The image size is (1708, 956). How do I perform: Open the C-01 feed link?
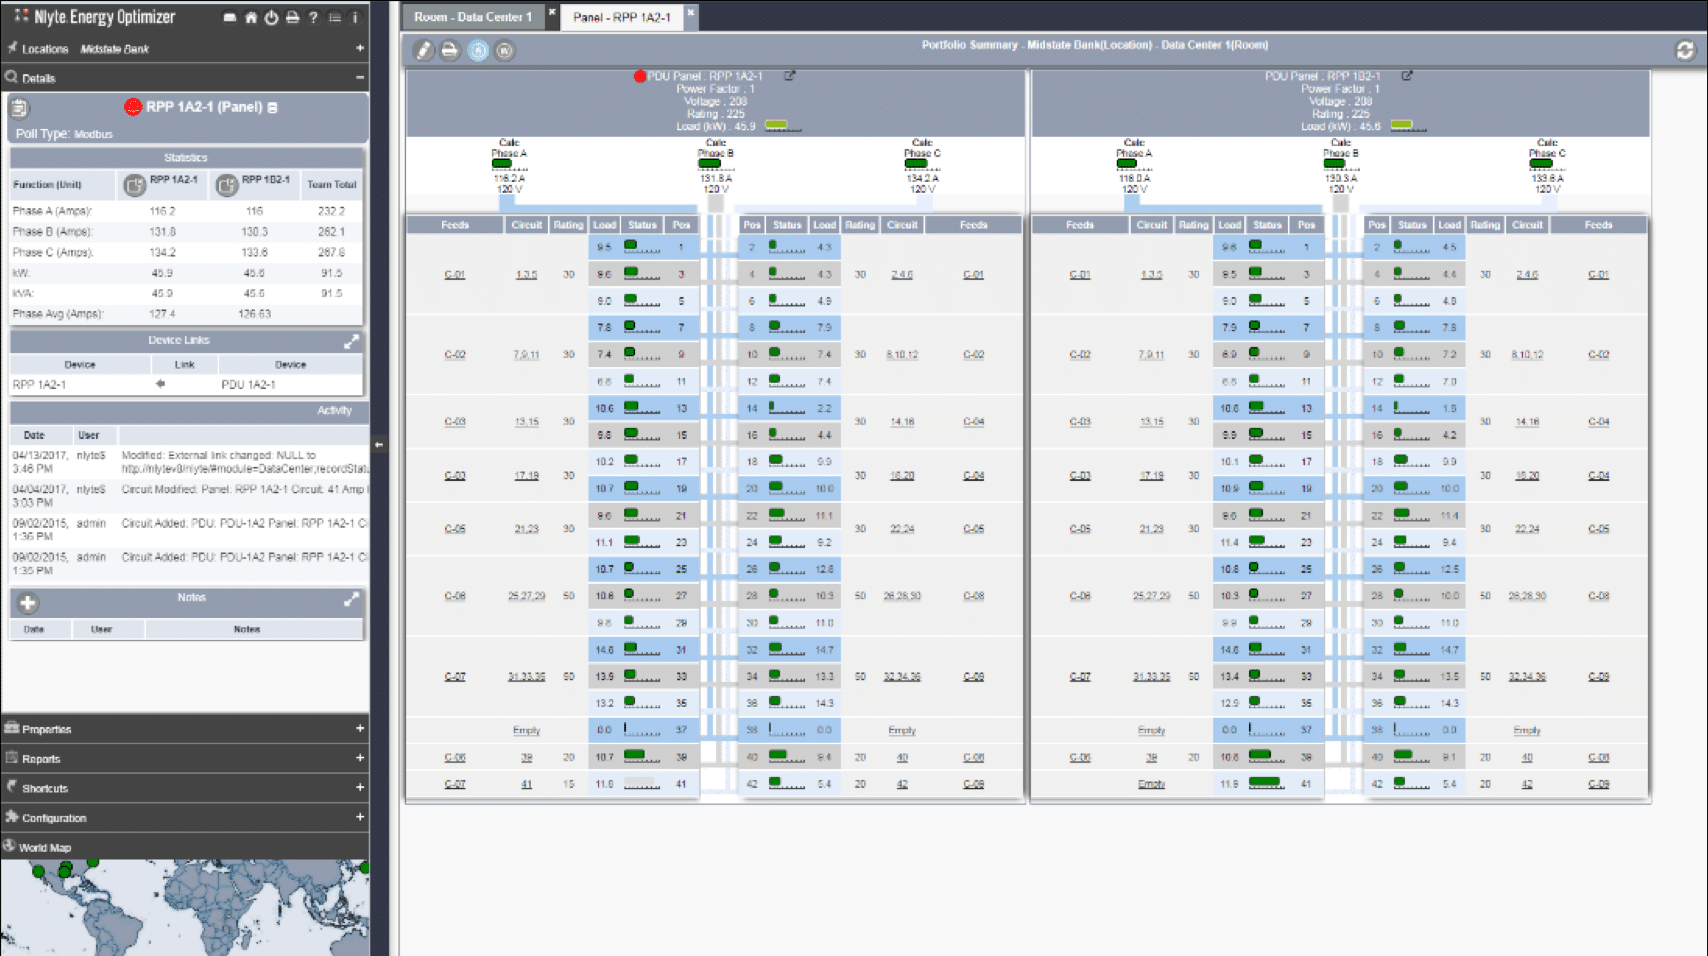pos(455,273)
